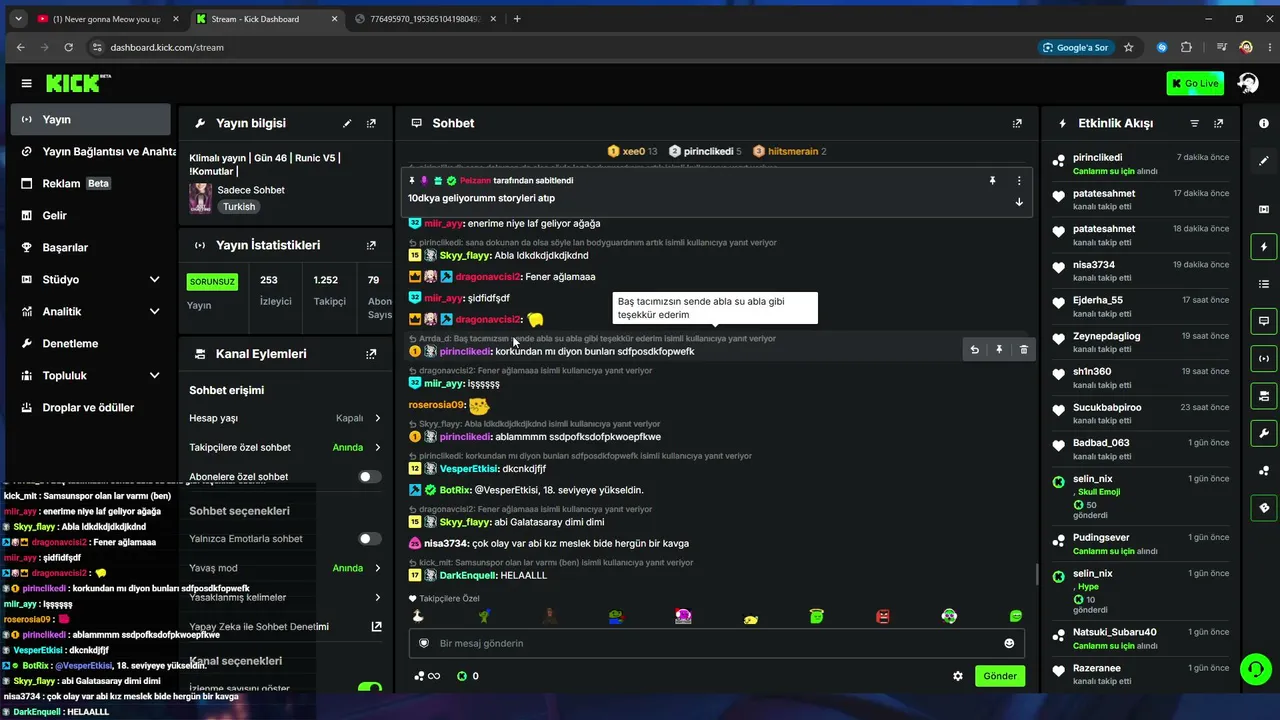Open the Gelir sidebar item
This screenshot has width=1280, height=720.
pyautogui.click(x=91, y=215)
